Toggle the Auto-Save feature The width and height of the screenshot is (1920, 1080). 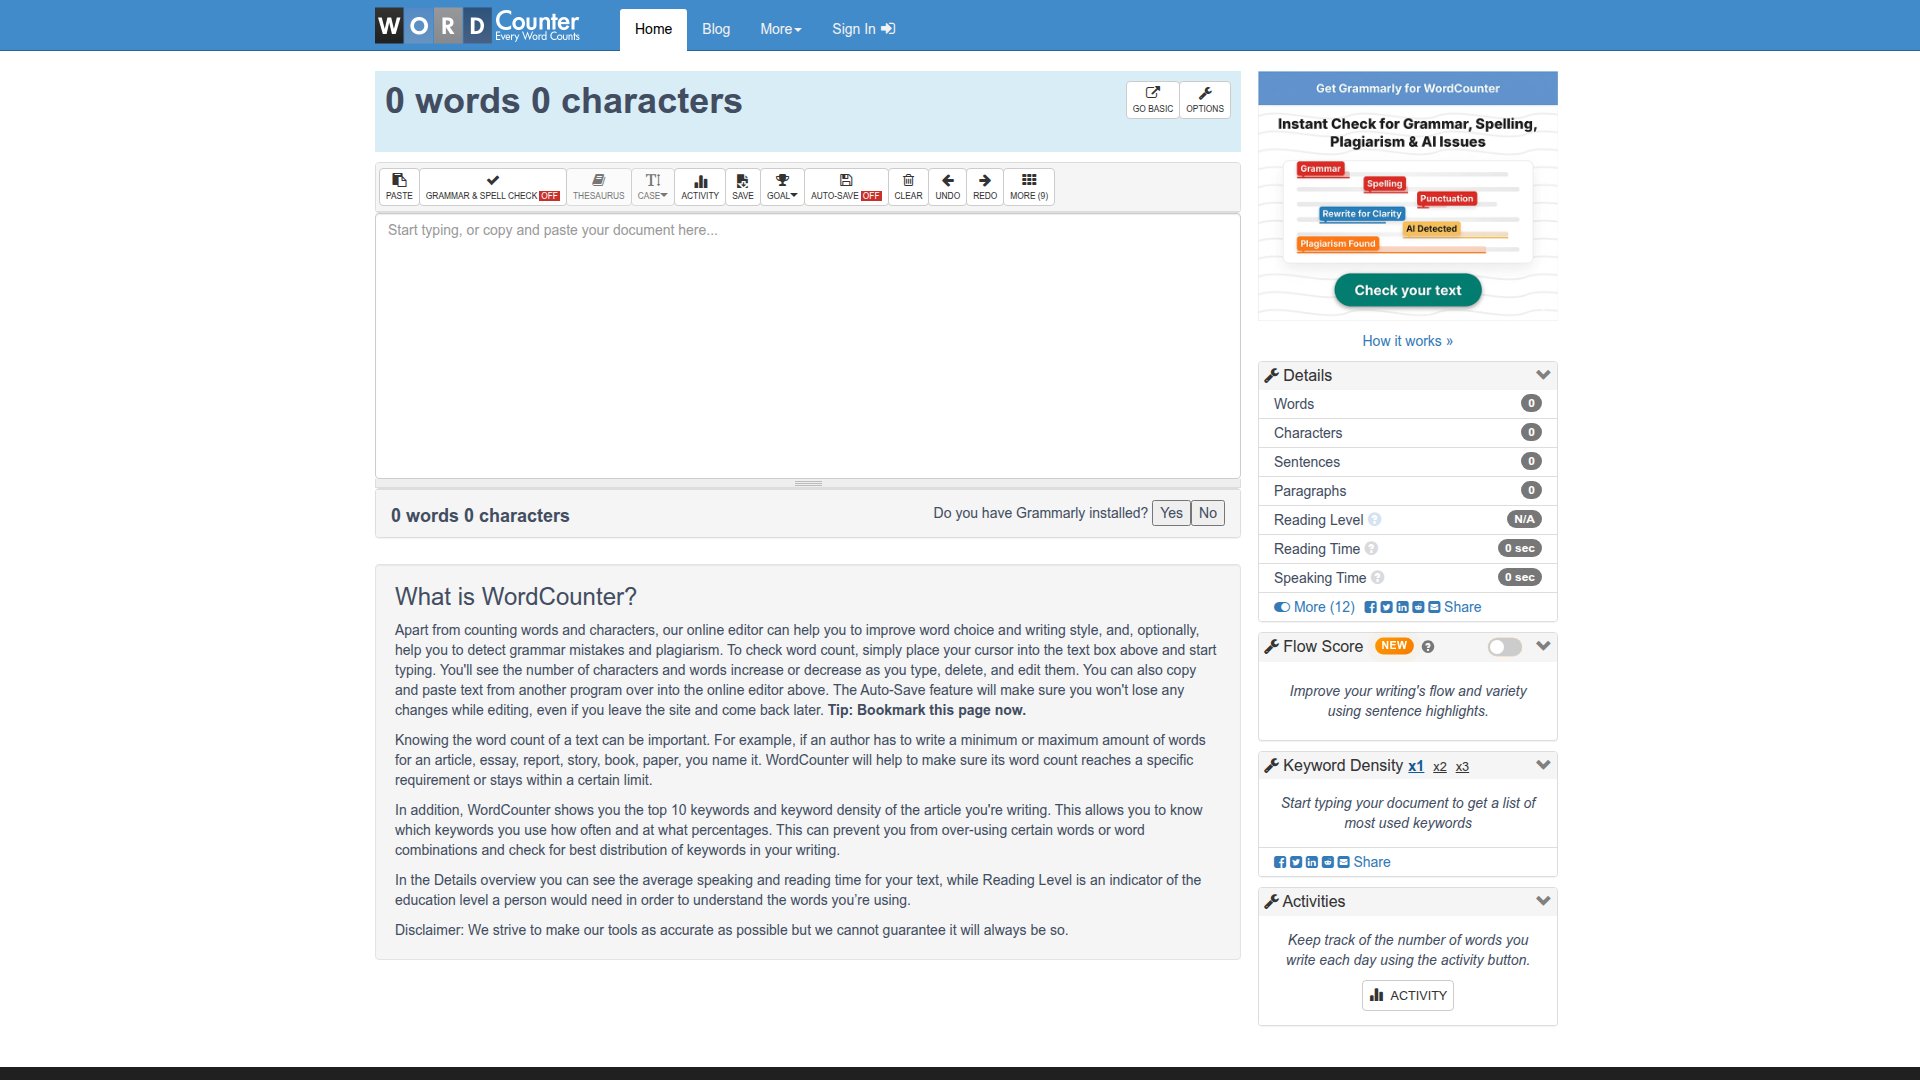(x=846, y=187)
